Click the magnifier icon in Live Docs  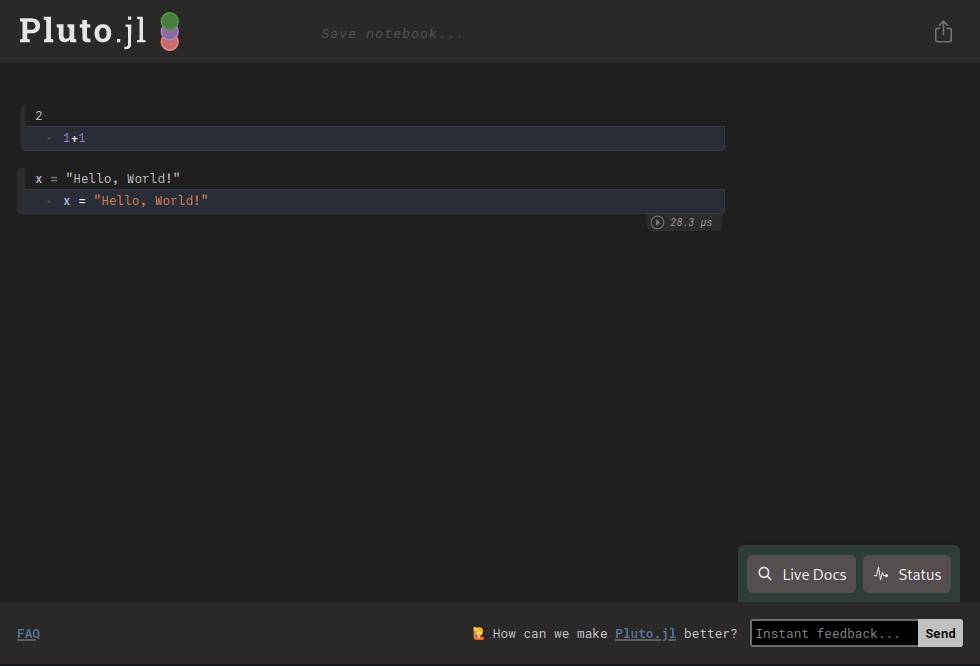pos(765,574)
